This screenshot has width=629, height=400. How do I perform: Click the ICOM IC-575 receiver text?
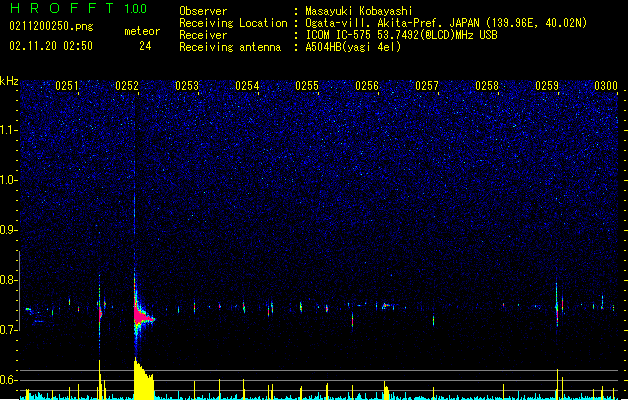[401, 35]
